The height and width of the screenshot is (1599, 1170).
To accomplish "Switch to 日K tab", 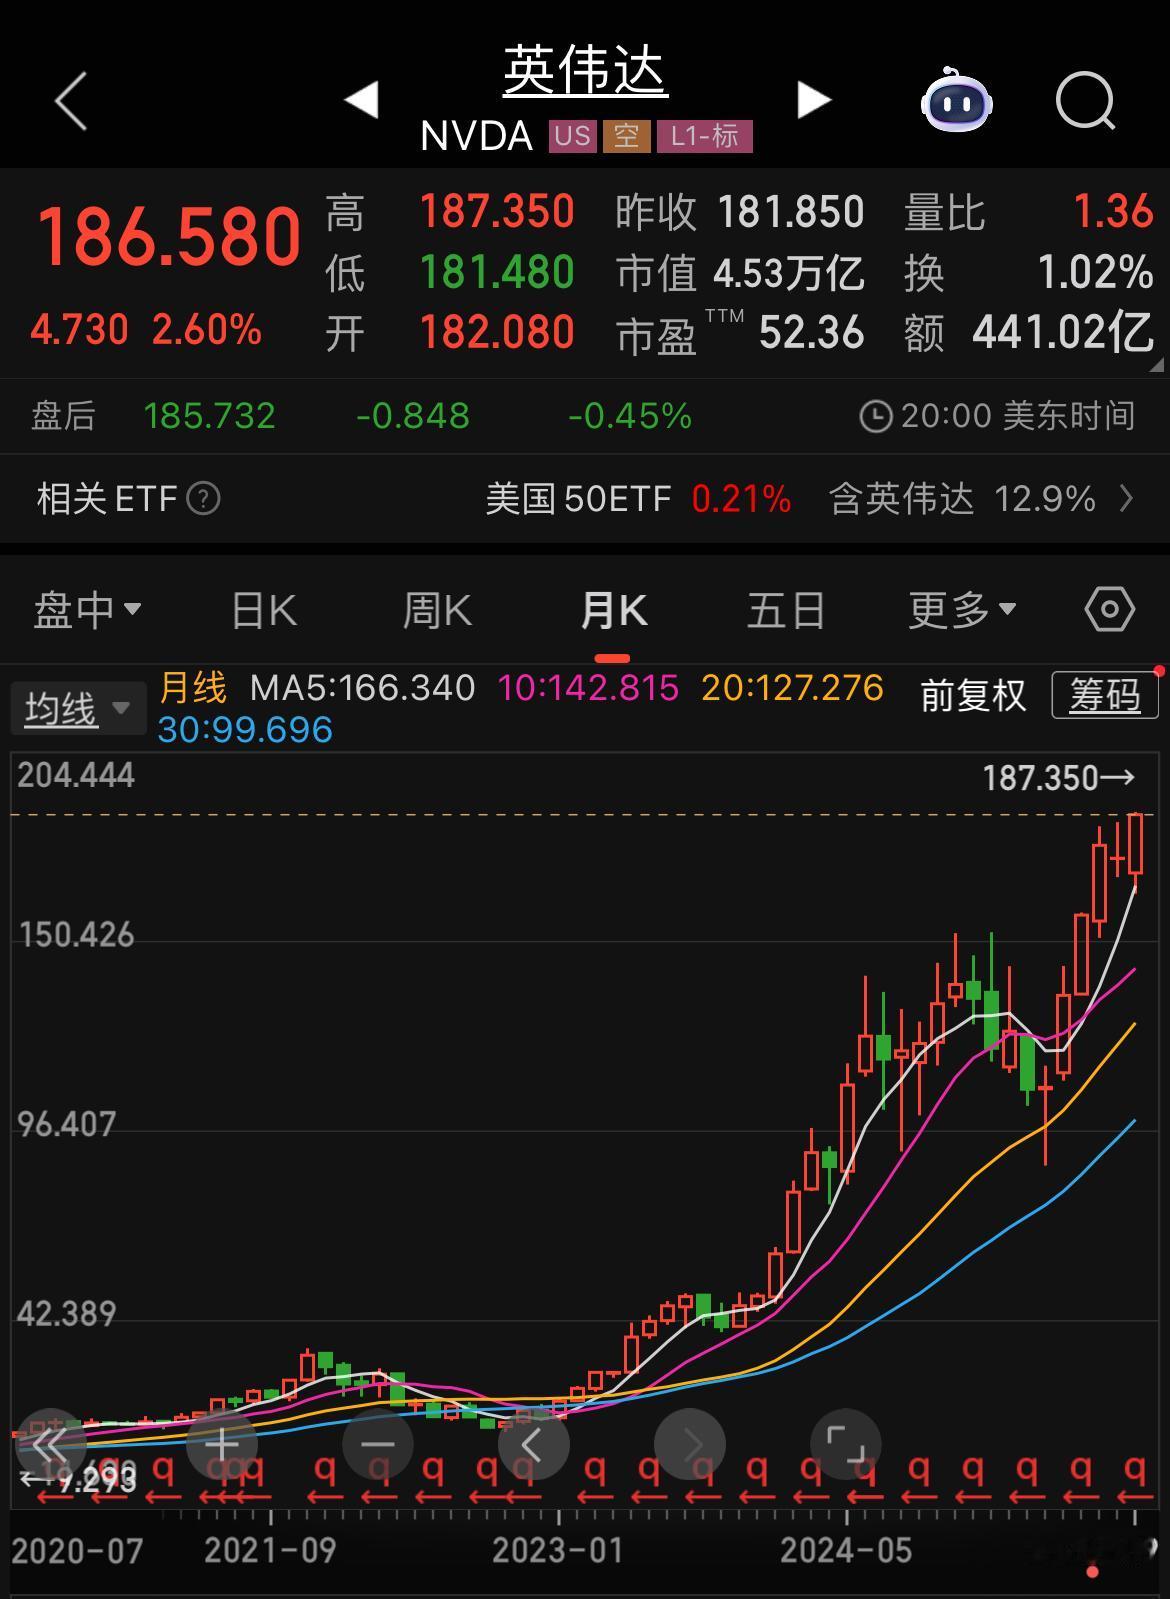I will 264,609.
